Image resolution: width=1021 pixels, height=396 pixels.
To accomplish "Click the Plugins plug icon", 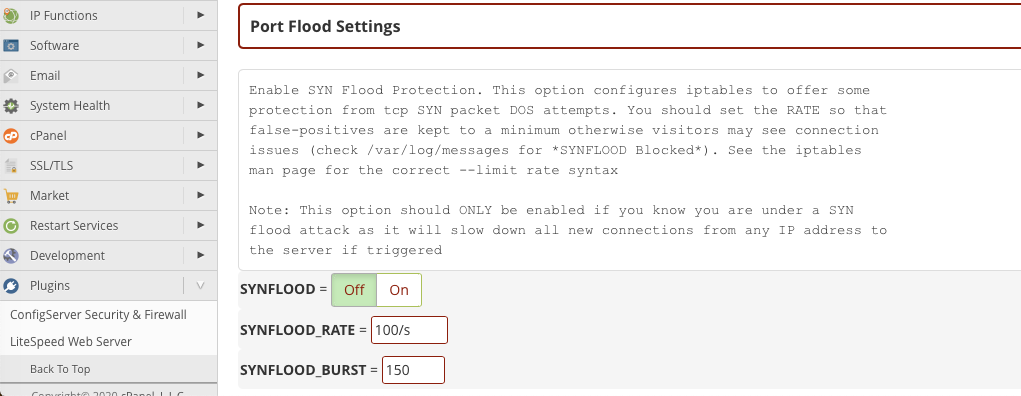I will 10,285.
